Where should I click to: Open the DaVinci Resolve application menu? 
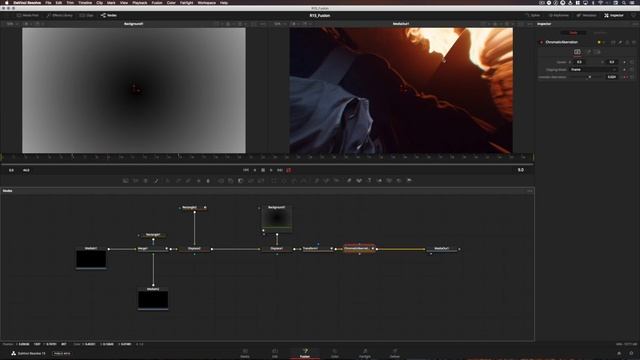coord(27,2)
